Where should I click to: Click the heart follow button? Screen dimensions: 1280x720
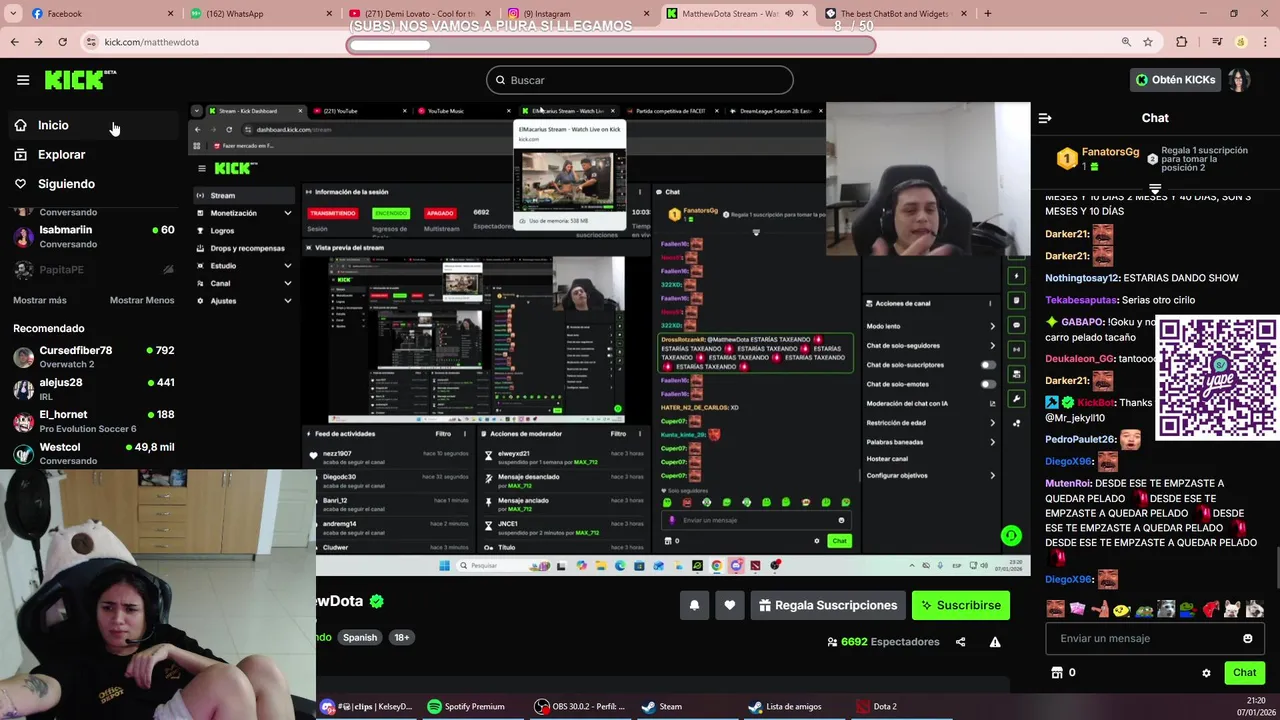[x=730, y=605]
